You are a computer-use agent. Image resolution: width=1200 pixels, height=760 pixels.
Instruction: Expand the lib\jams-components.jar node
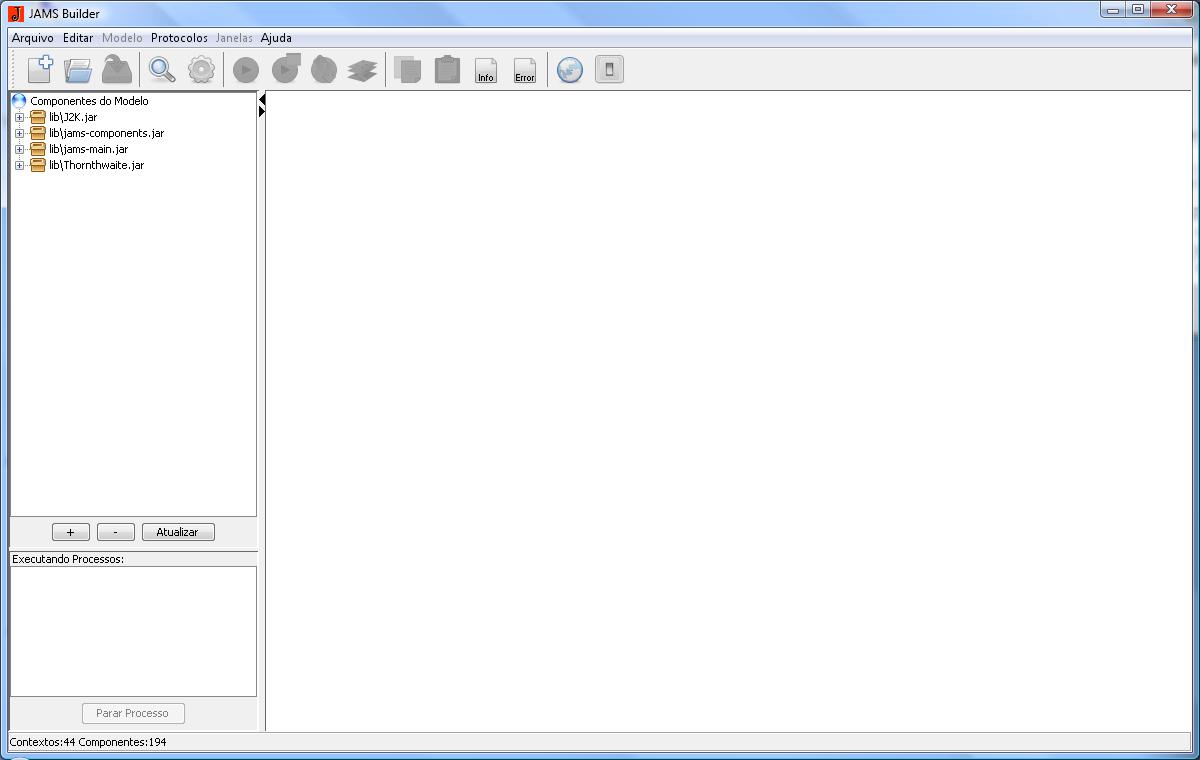click(19, 133)
